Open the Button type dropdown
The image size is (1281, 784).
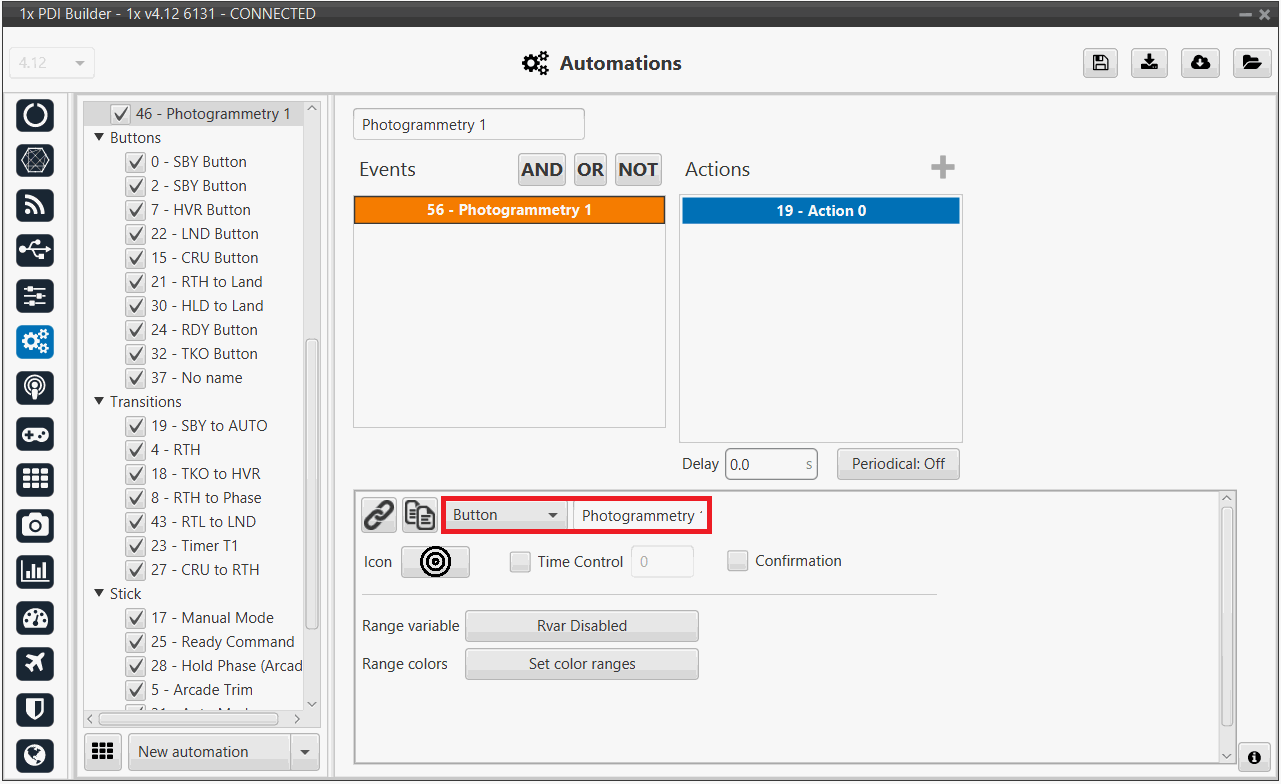coord(505,515)
